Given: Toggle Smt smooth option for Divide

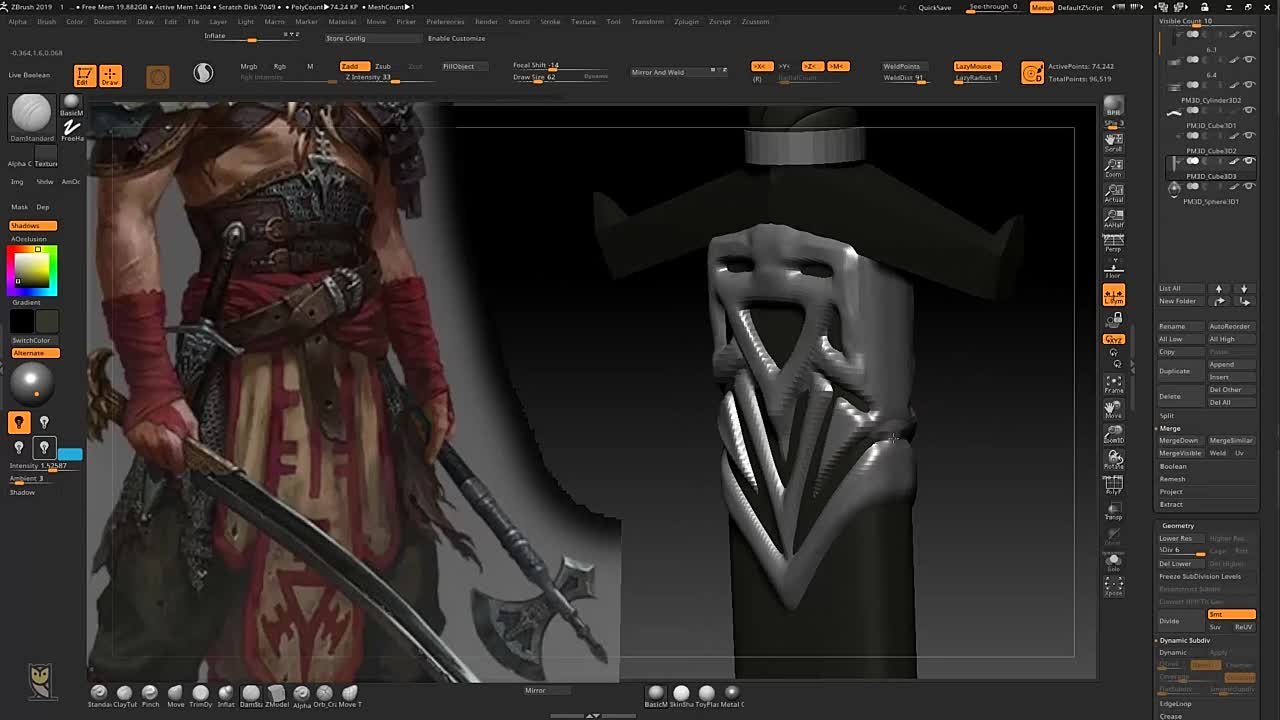Looking at the screenshot, I should pos(1231,614).
